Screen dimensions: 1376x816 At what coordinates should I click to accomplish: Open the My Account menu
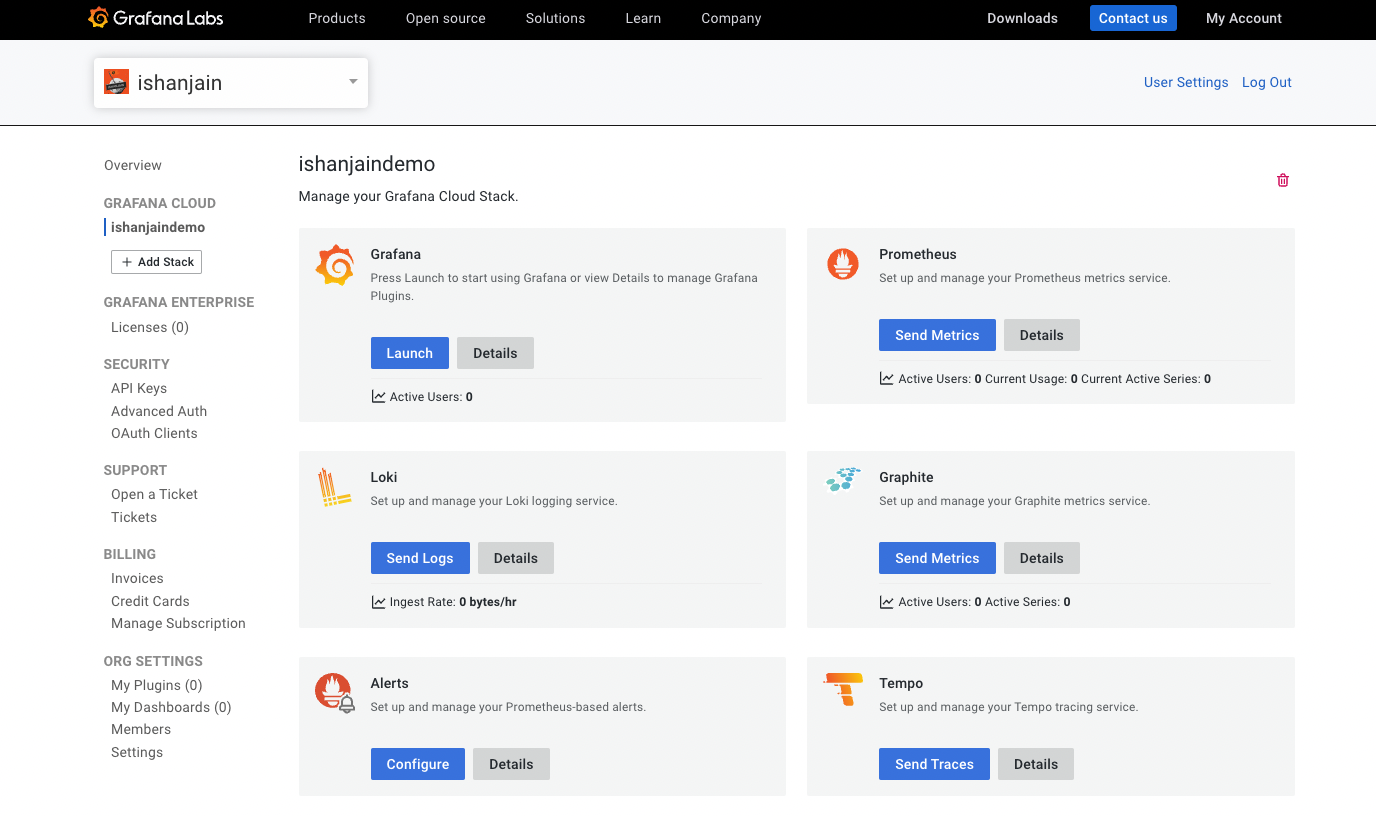pyautogui.click(x=1243, y=18)
